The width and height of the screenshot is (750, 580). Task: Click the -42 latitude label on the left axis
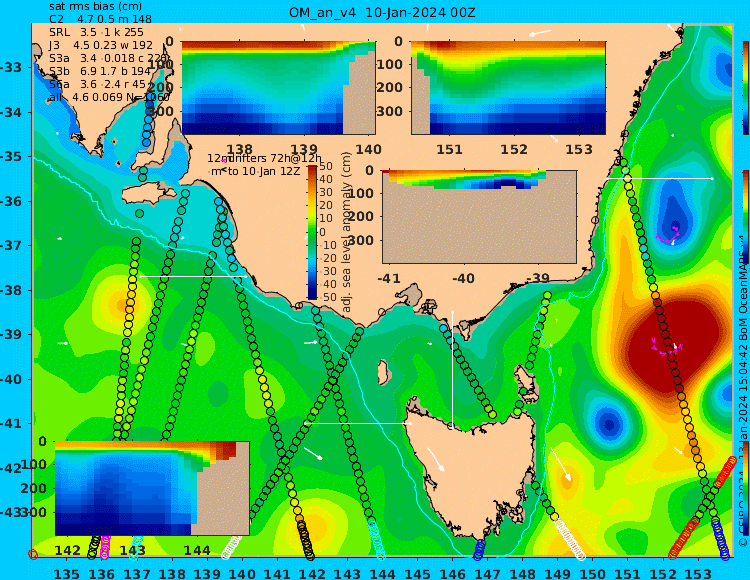pyautogui.click(x=11, y=468)
